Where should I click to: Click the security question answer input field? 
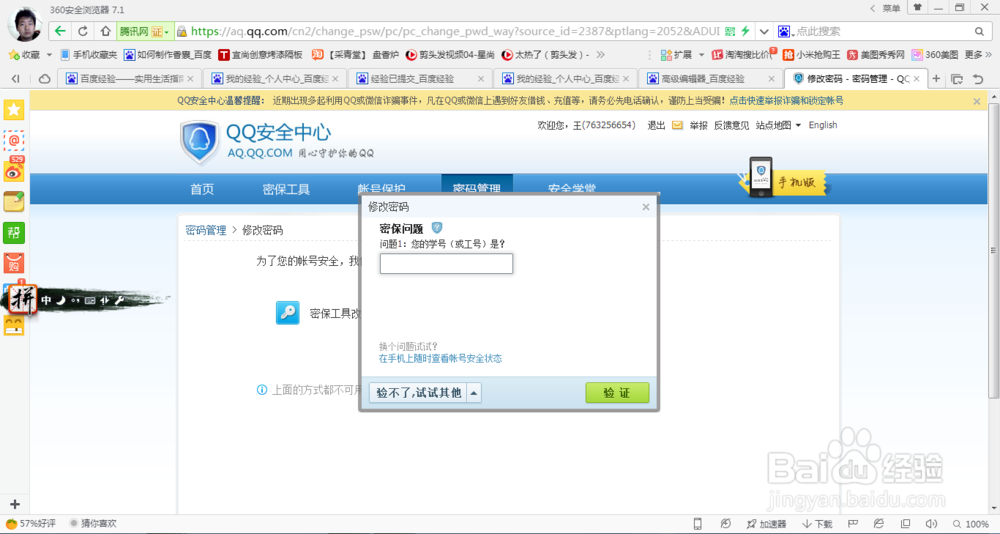coord(446,263)
